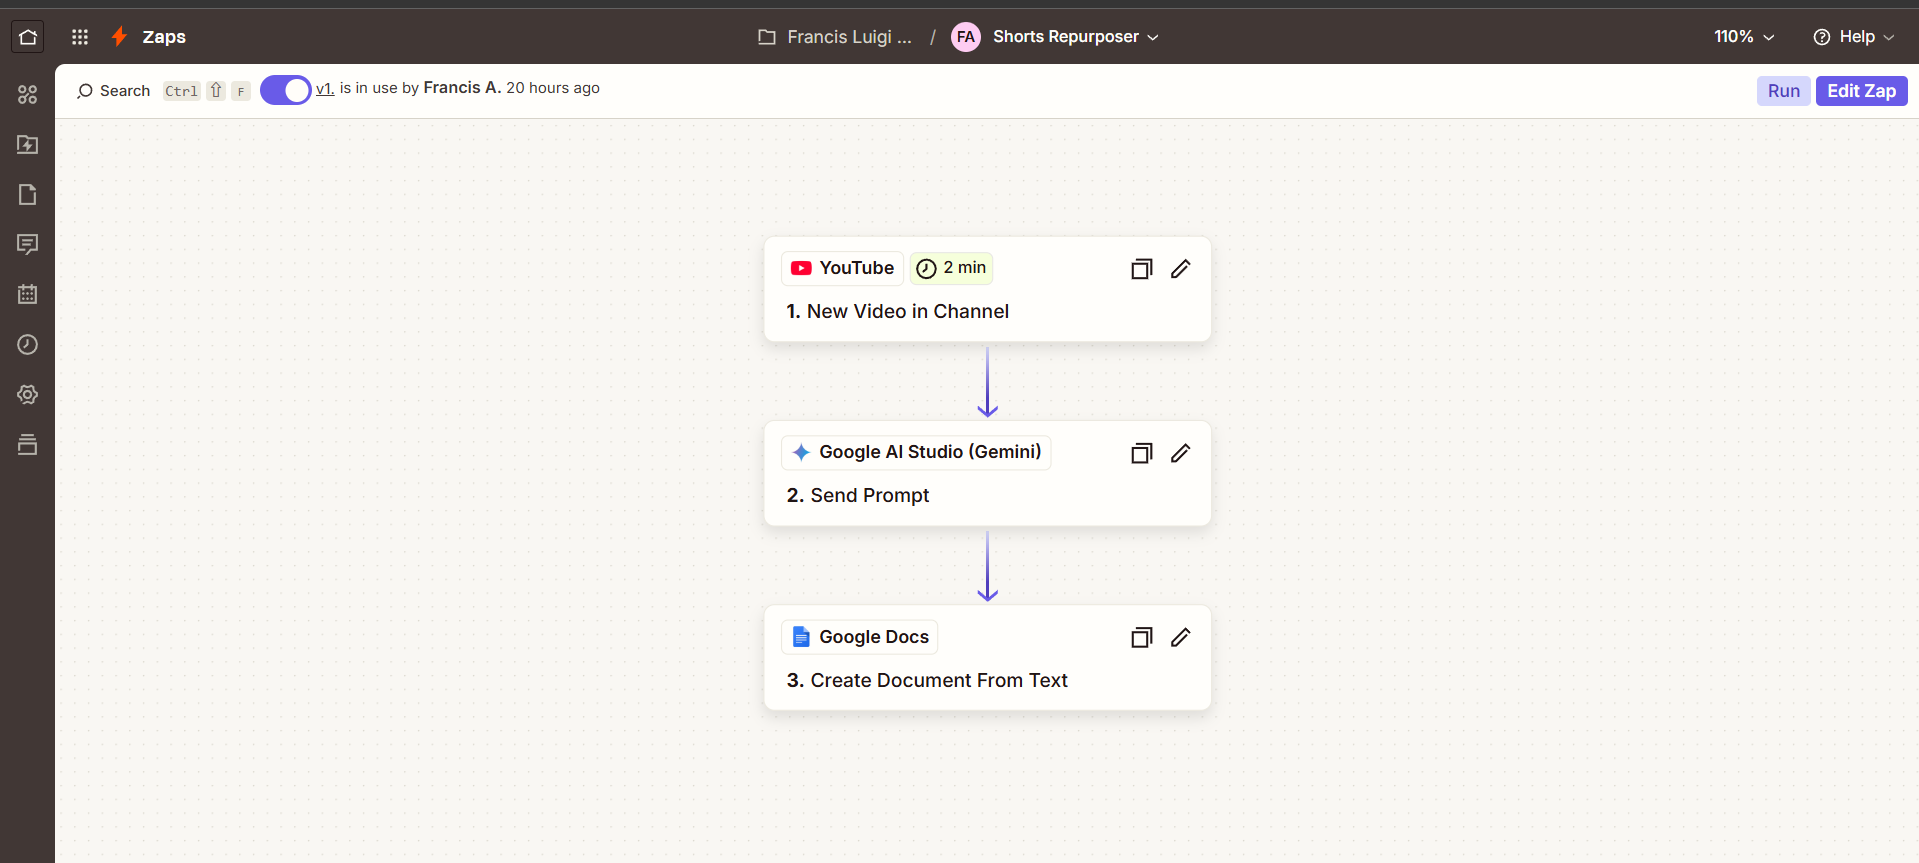The height and width of the screenshot is (863, 1919).
Task: Edit the YouTube step with pencil icon
Action: (1181, 269)
